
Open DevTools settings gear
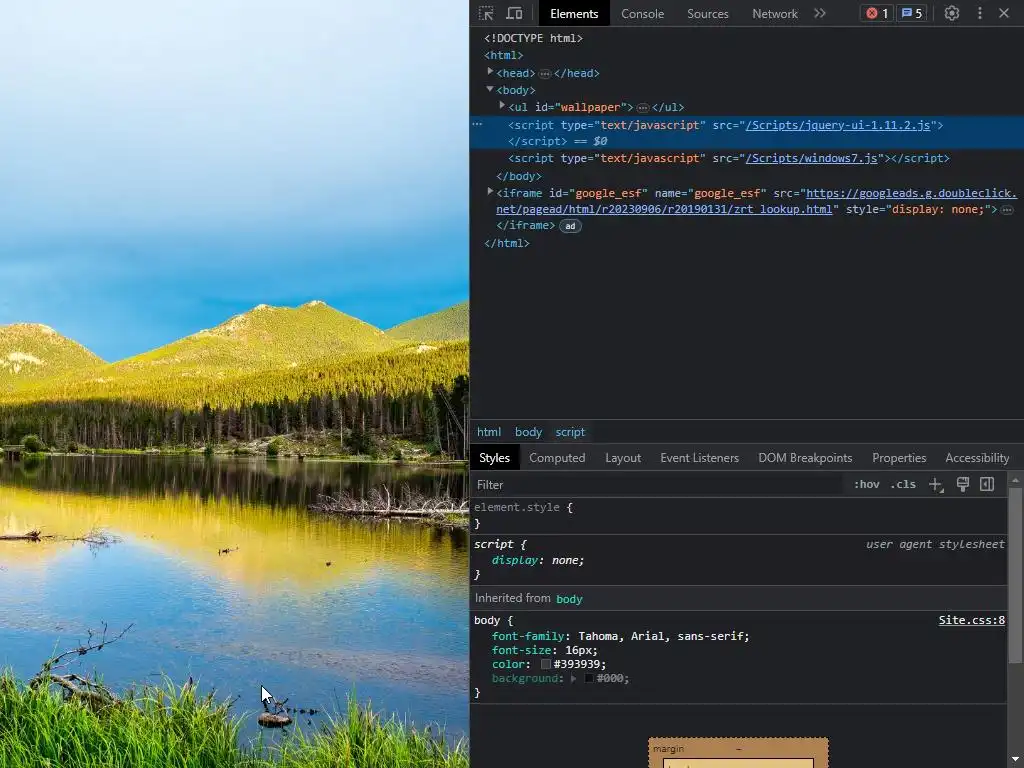click(952, 13)
